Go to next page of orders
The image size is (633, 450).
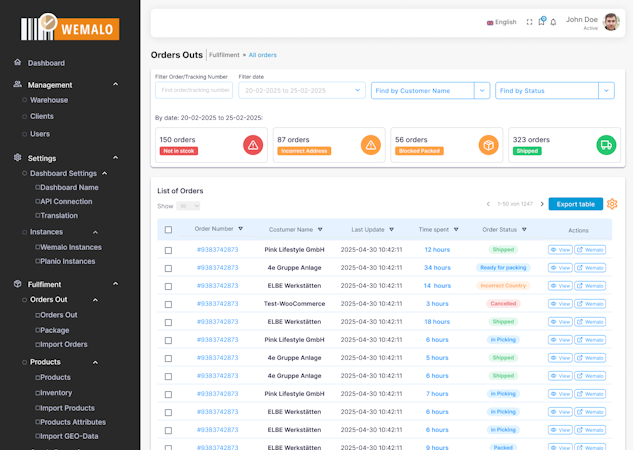pos(542,204)
